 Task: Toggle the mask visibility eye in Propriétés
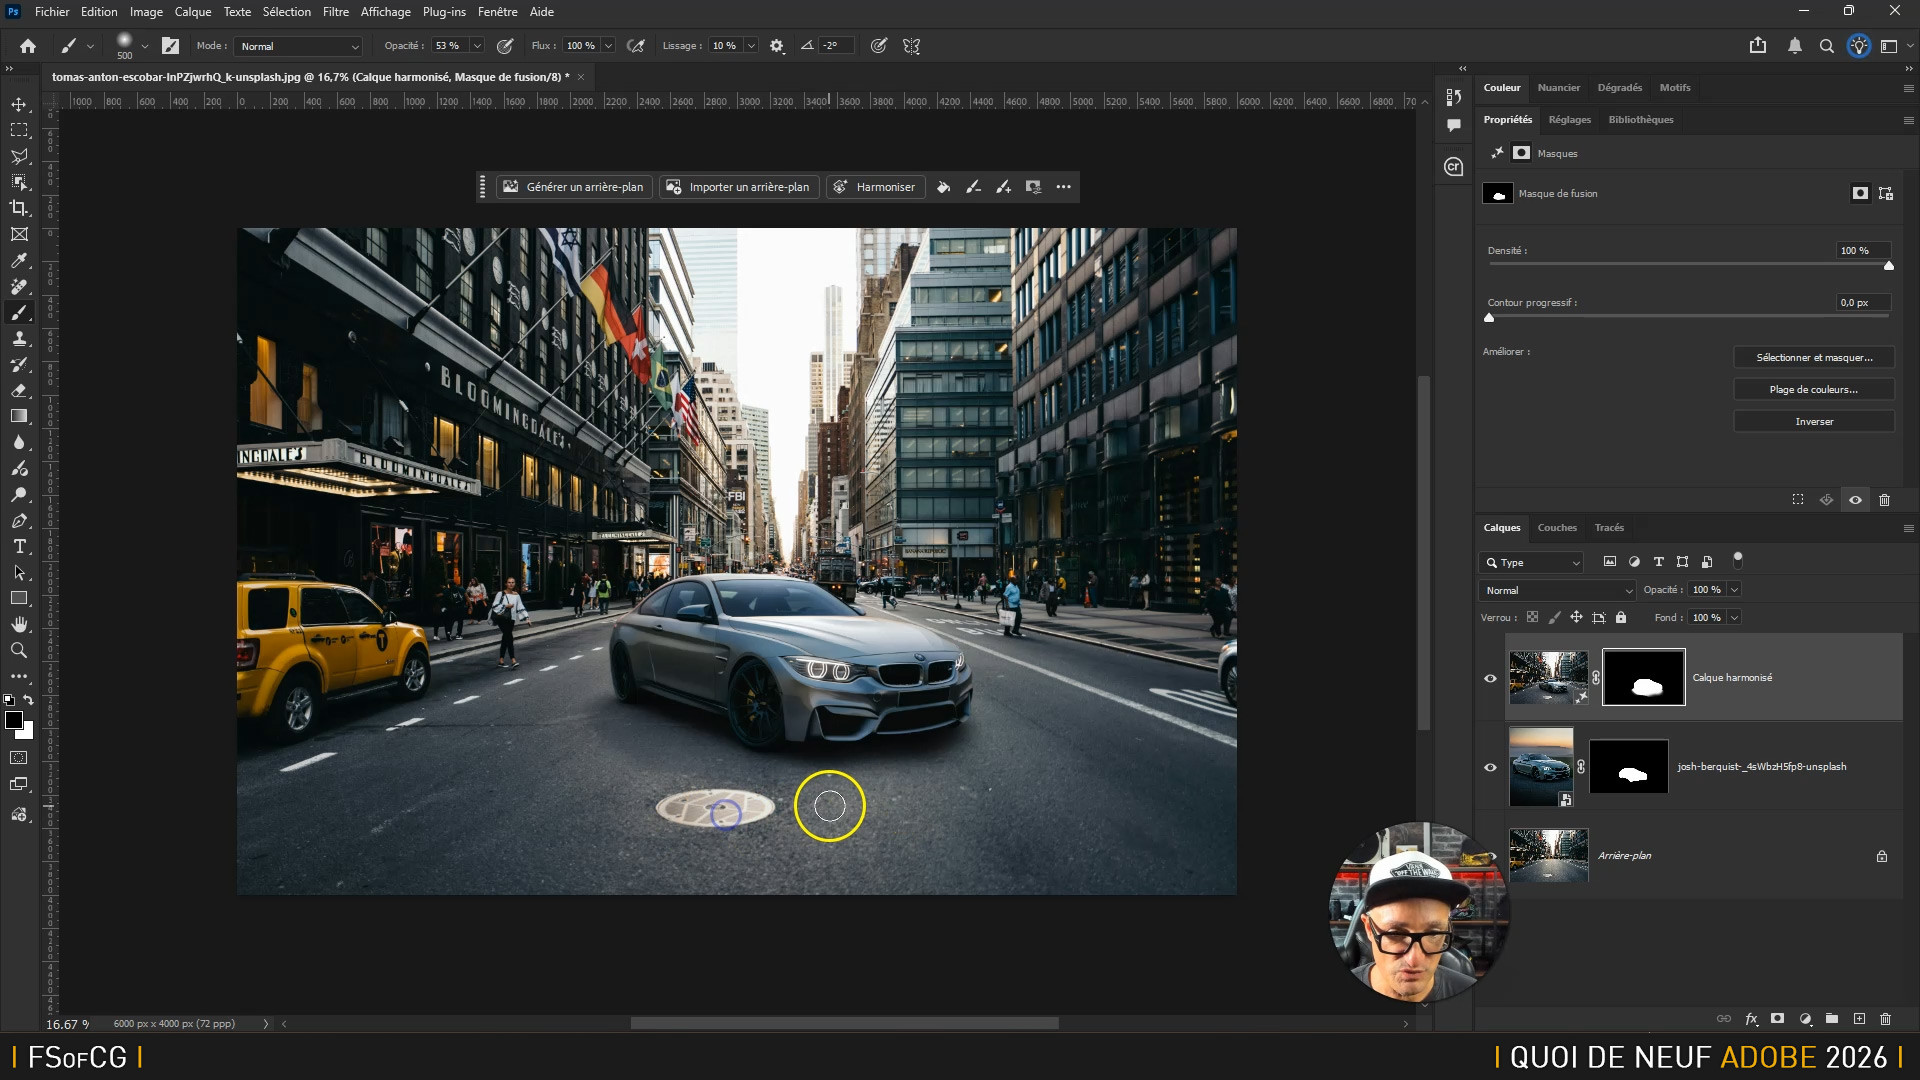[1855, 500]
